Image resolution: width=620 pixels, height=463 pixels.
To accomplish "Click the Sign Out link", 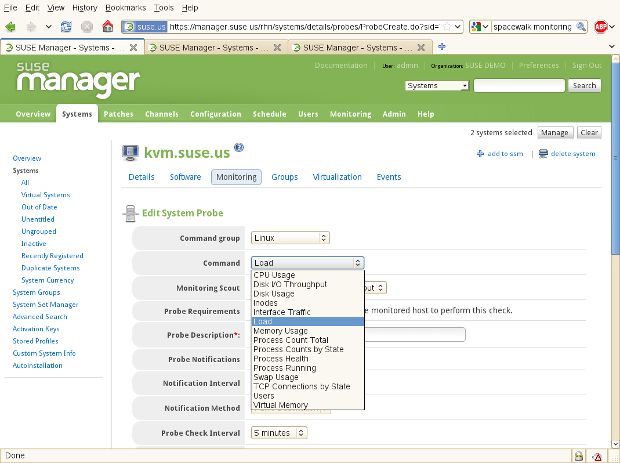I will coord(587,65).
